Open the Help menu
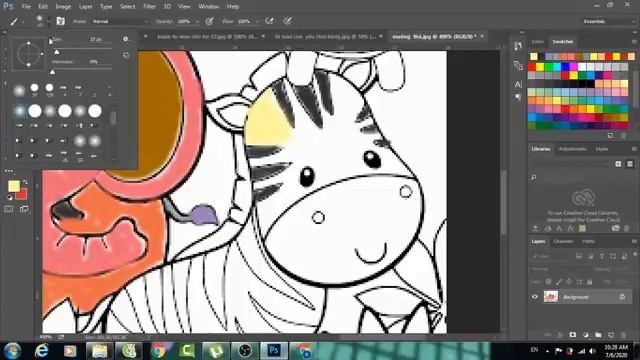The image size is (640, 360). click(x=233, y=7)
